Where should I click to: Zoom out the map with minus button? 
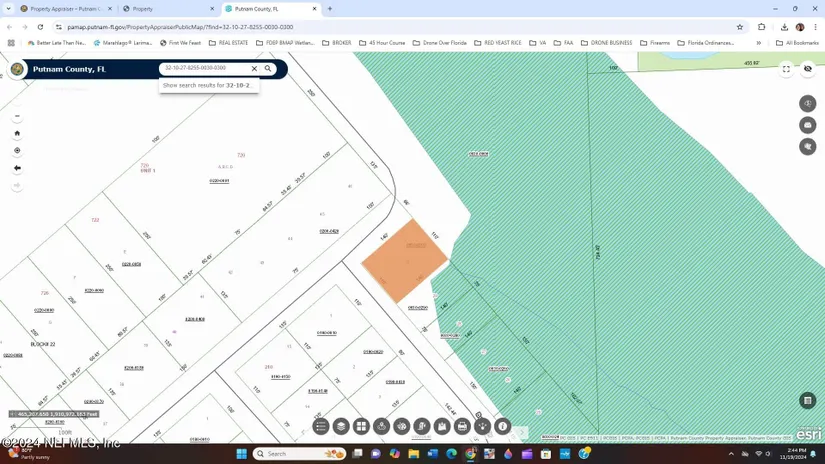point(17,116)
